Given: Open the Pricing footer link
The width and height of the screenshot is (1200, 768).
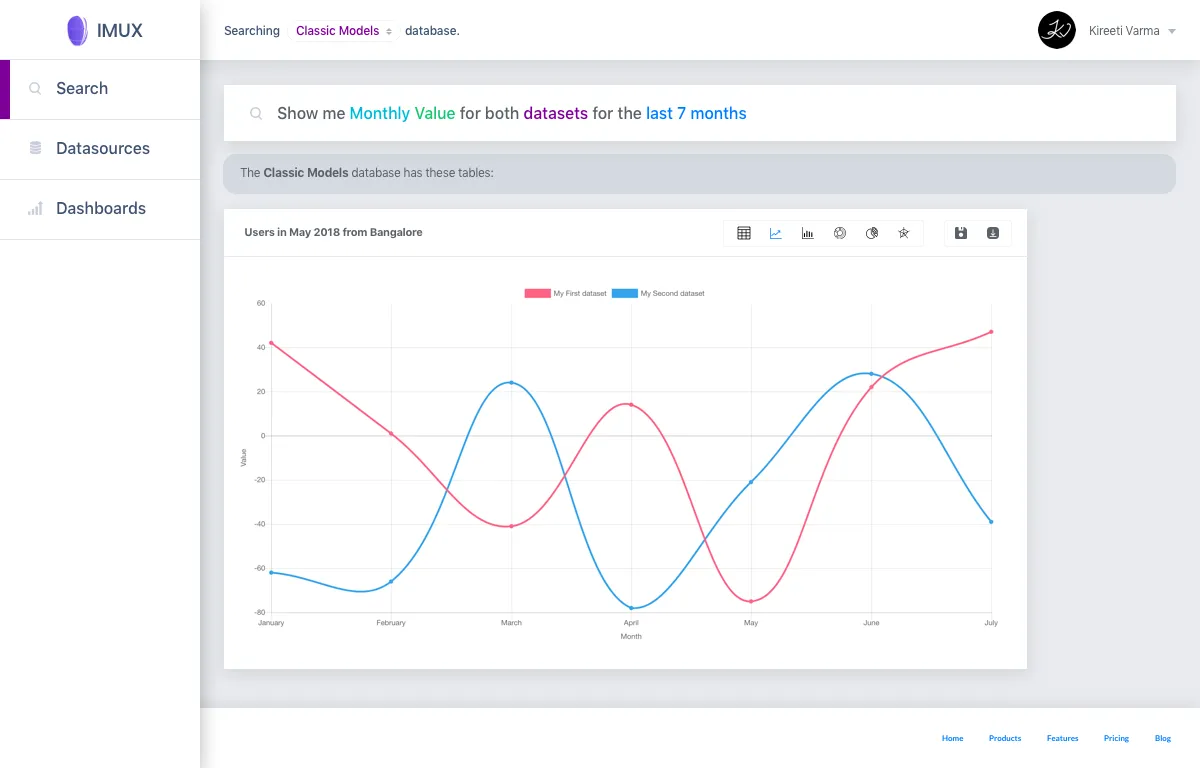Looking at the screenshot, I should tap(1116, 738).
